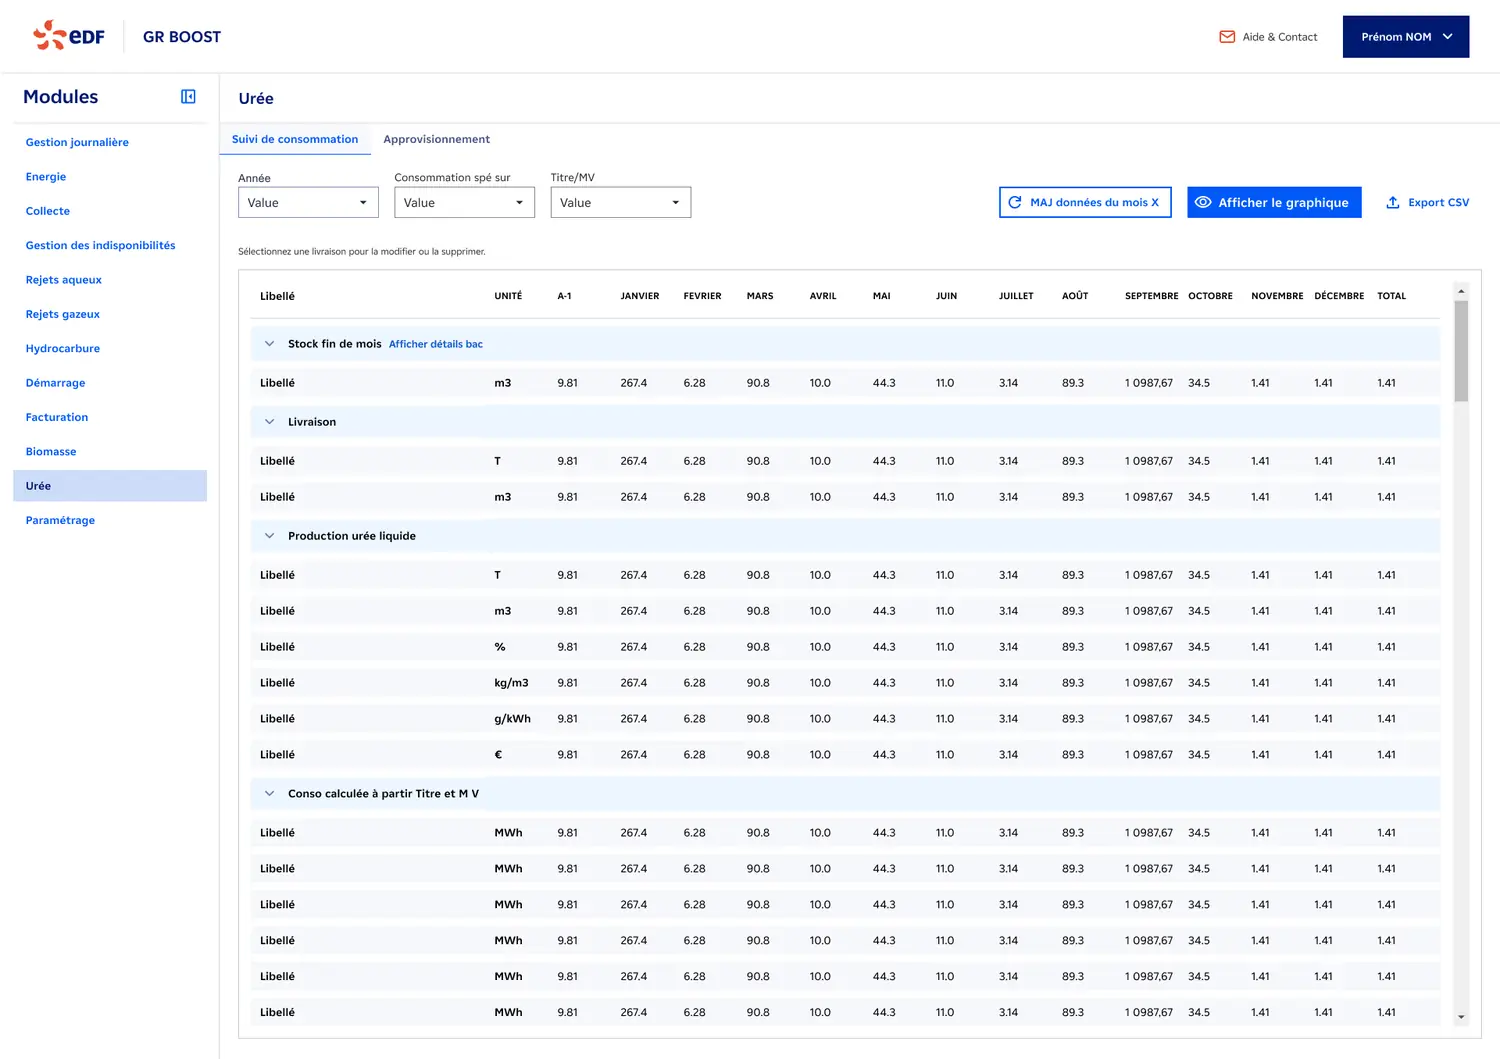
Task: Open the Rejets aqueux module
Action: 64,280
